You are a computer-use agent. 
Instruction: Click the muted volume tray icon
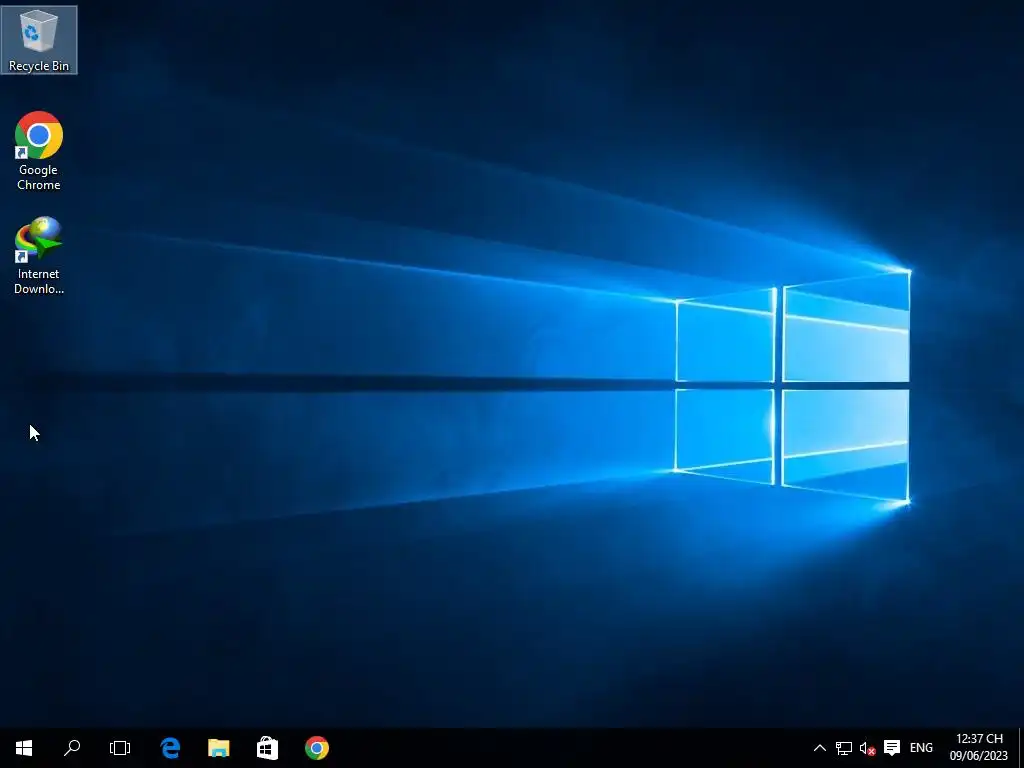click(x=867, y=748)
